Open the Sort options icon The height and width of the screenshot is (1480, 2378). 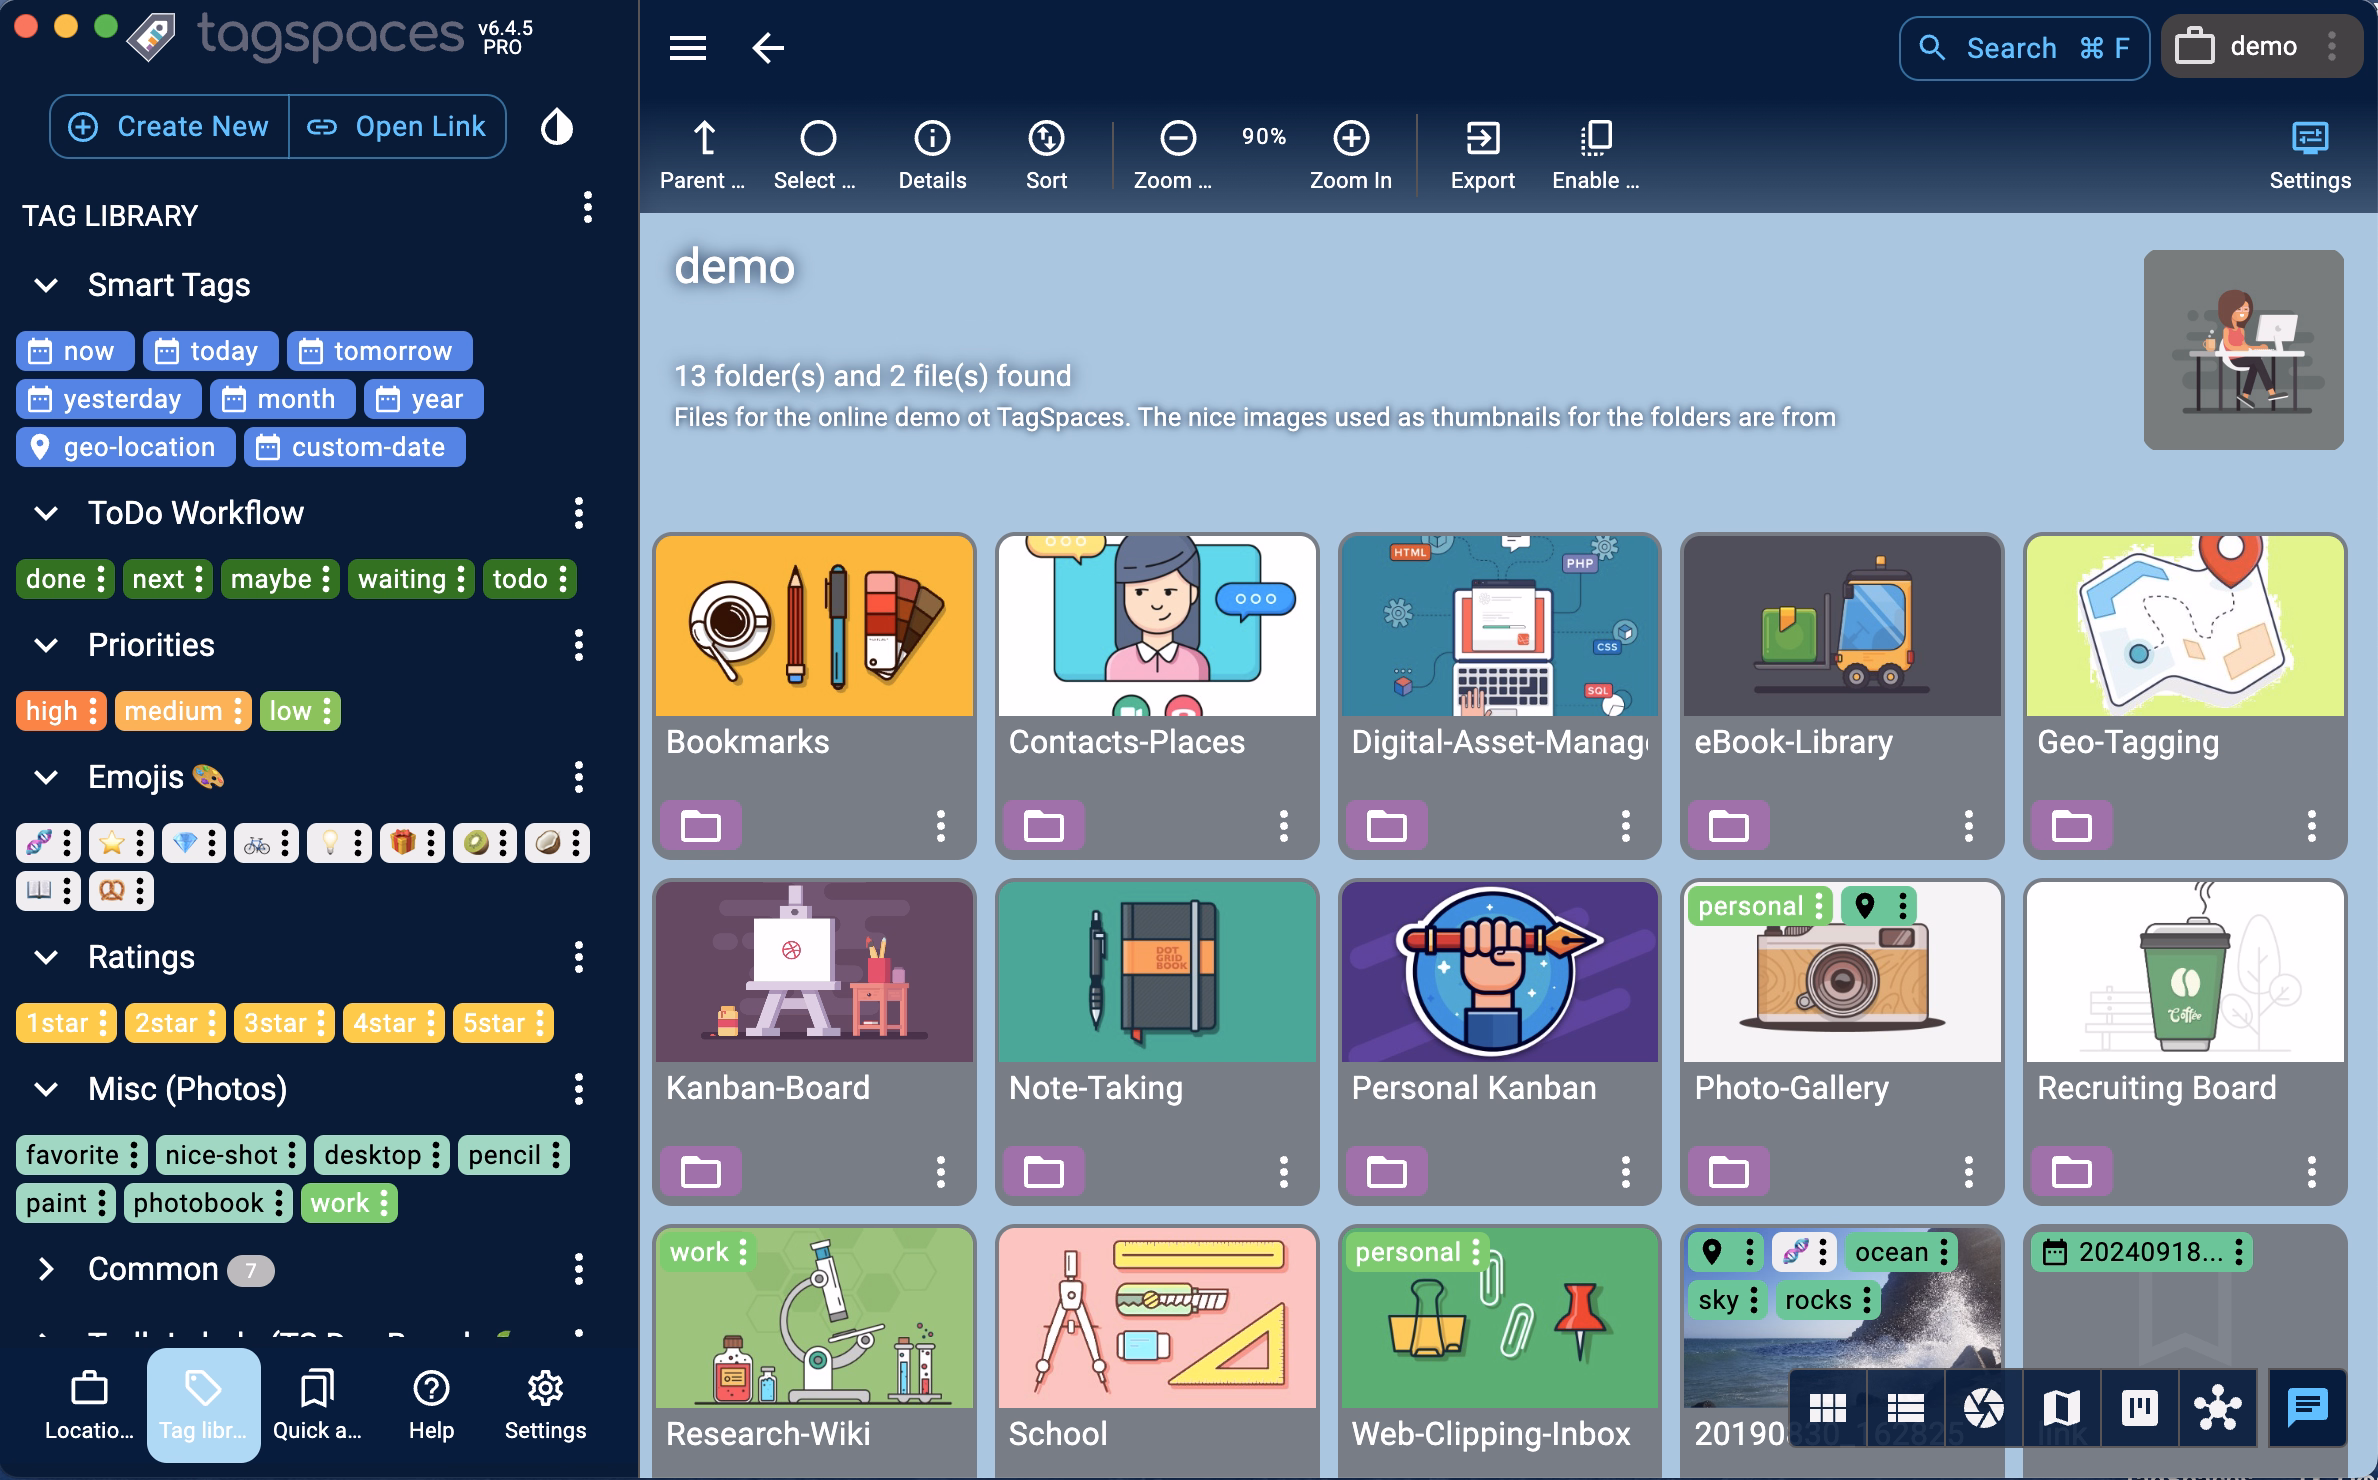[x=1046, y=138]
